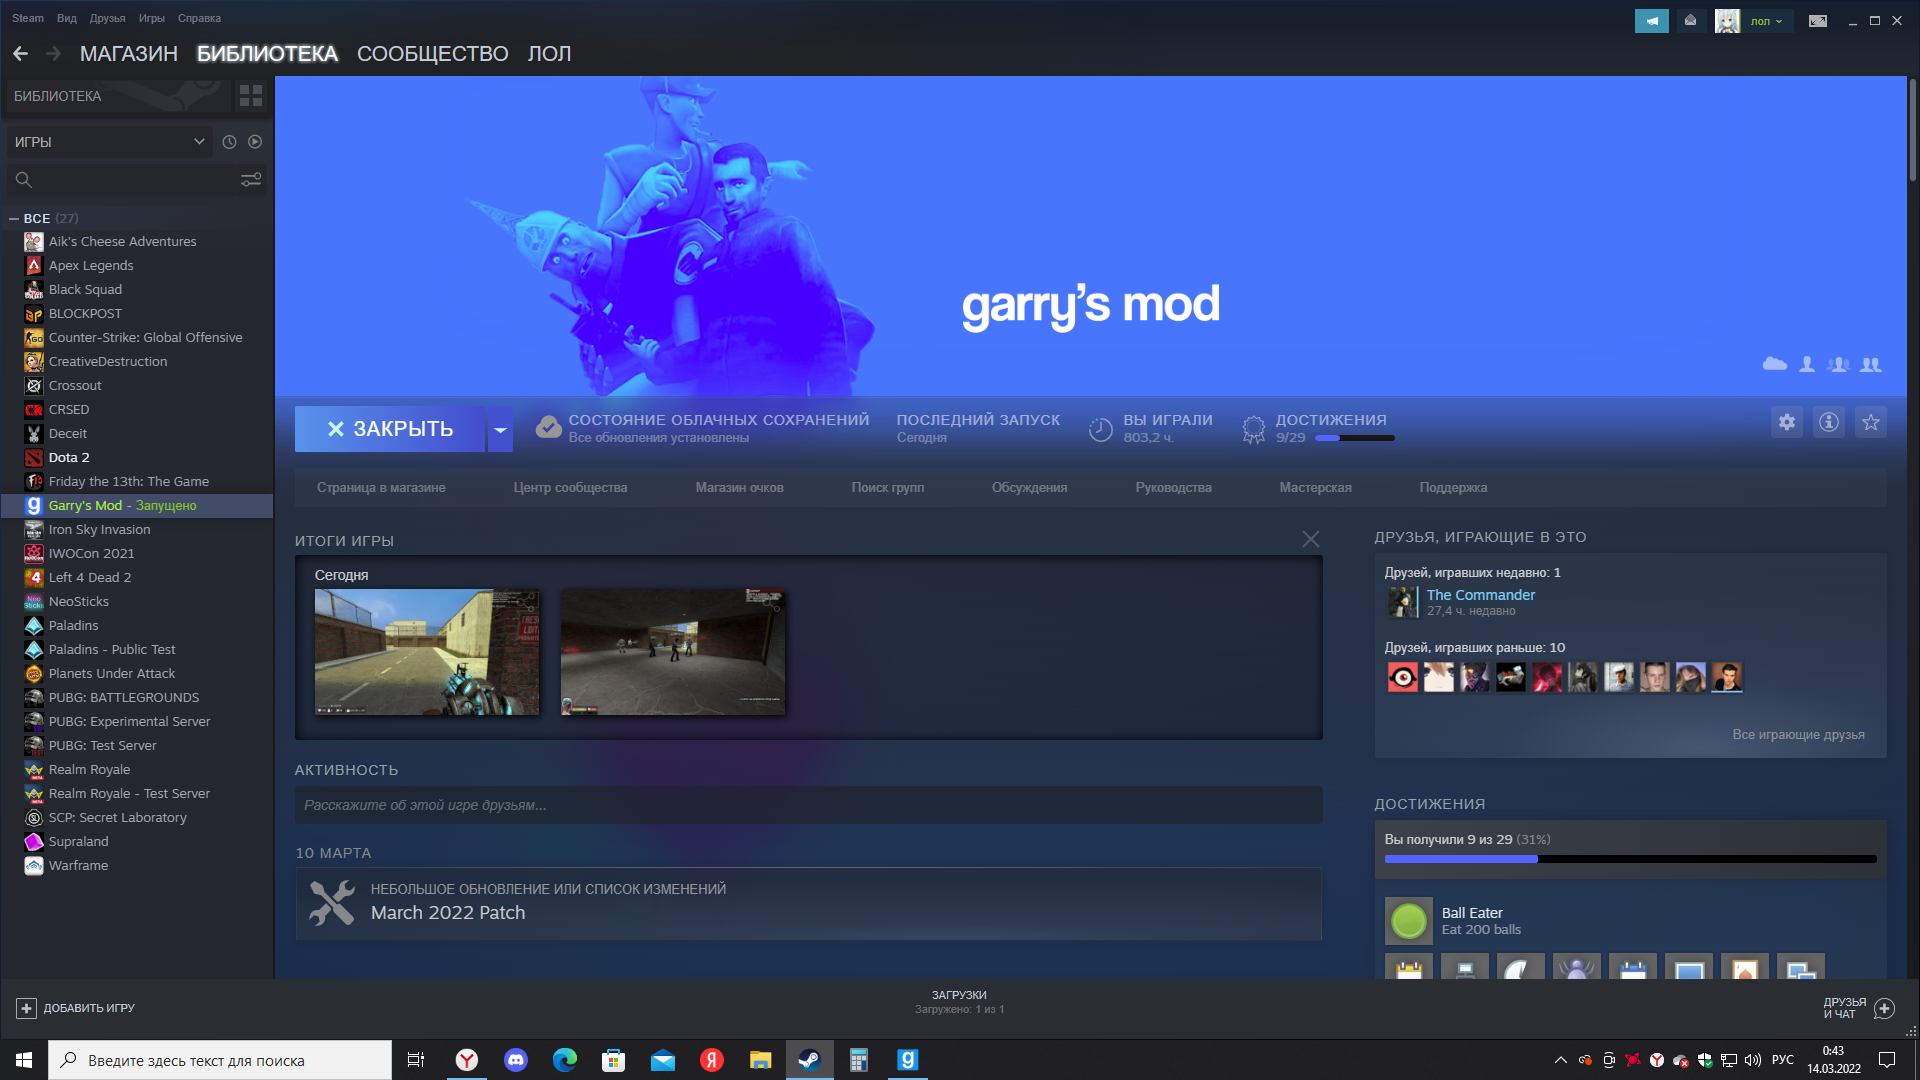1920x1080 pixels.
Task: Click the ЗАКРЫТЬ button to stop game
Action: 390,429
